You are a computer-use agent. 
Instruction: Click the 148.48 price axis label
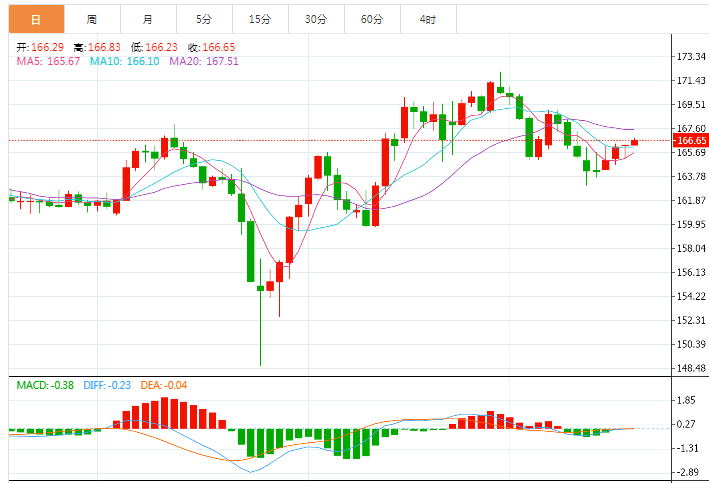[x=690, y=368]
